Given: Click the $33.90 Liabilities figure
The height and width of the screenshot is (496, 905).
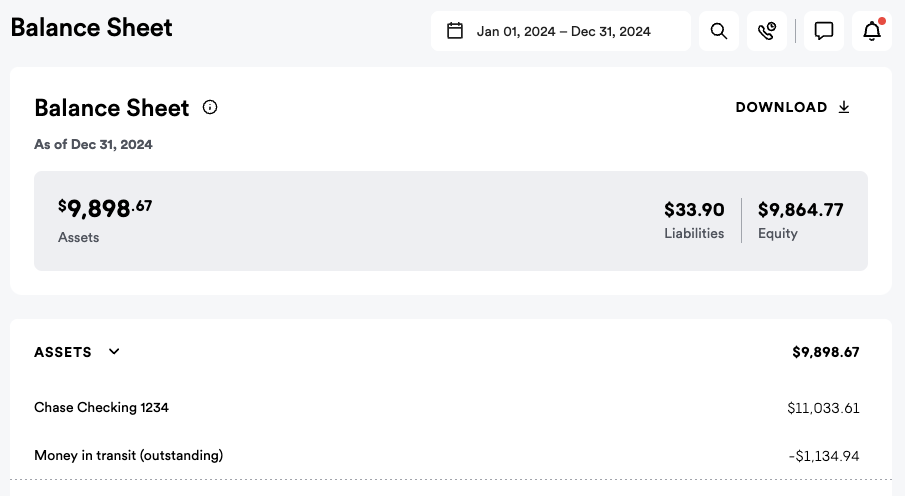Looking at the screenshot, I should 694,210.
